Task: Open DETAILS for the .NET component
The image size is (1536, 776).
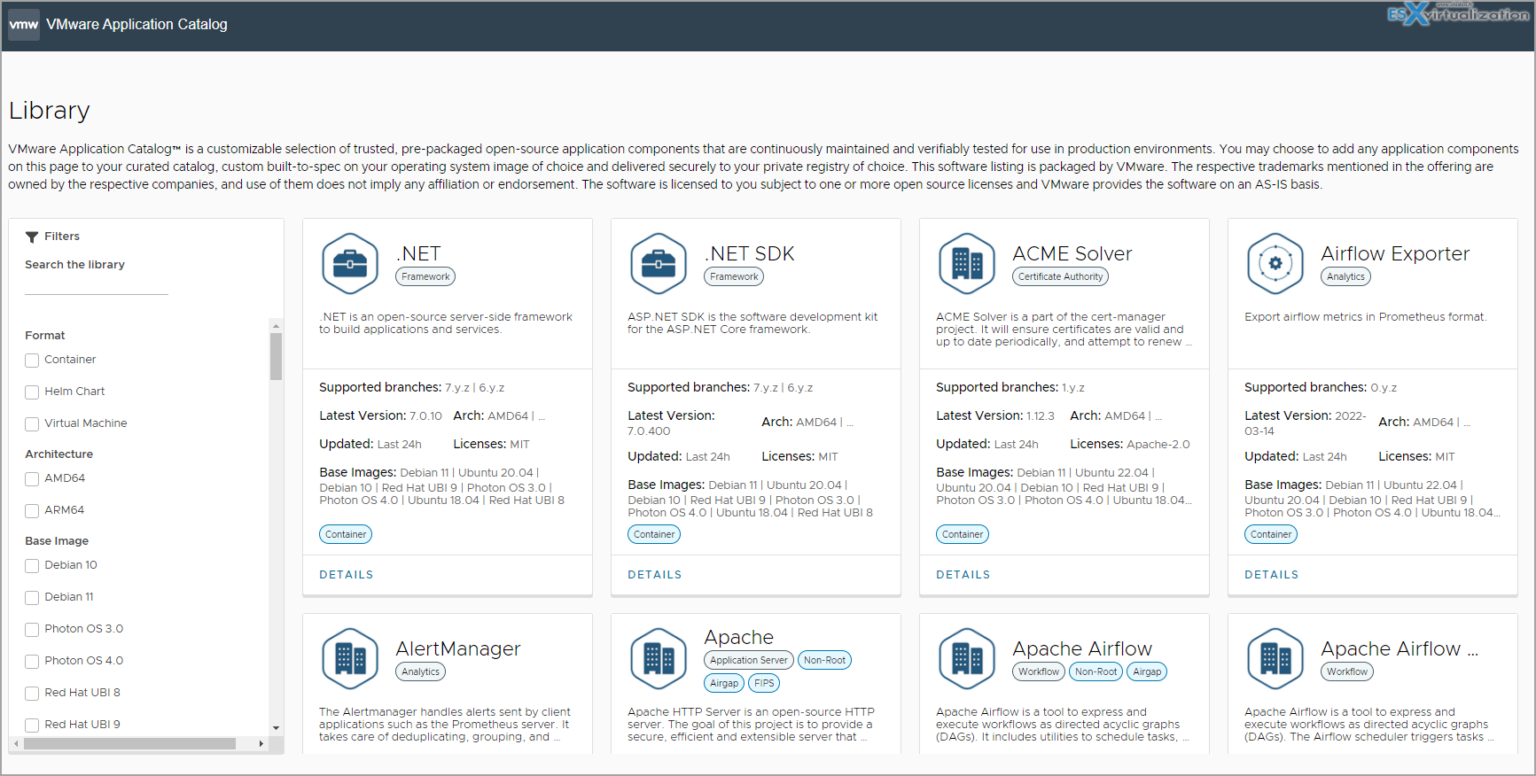Action: pyautogui.click(x=346, y=574)
